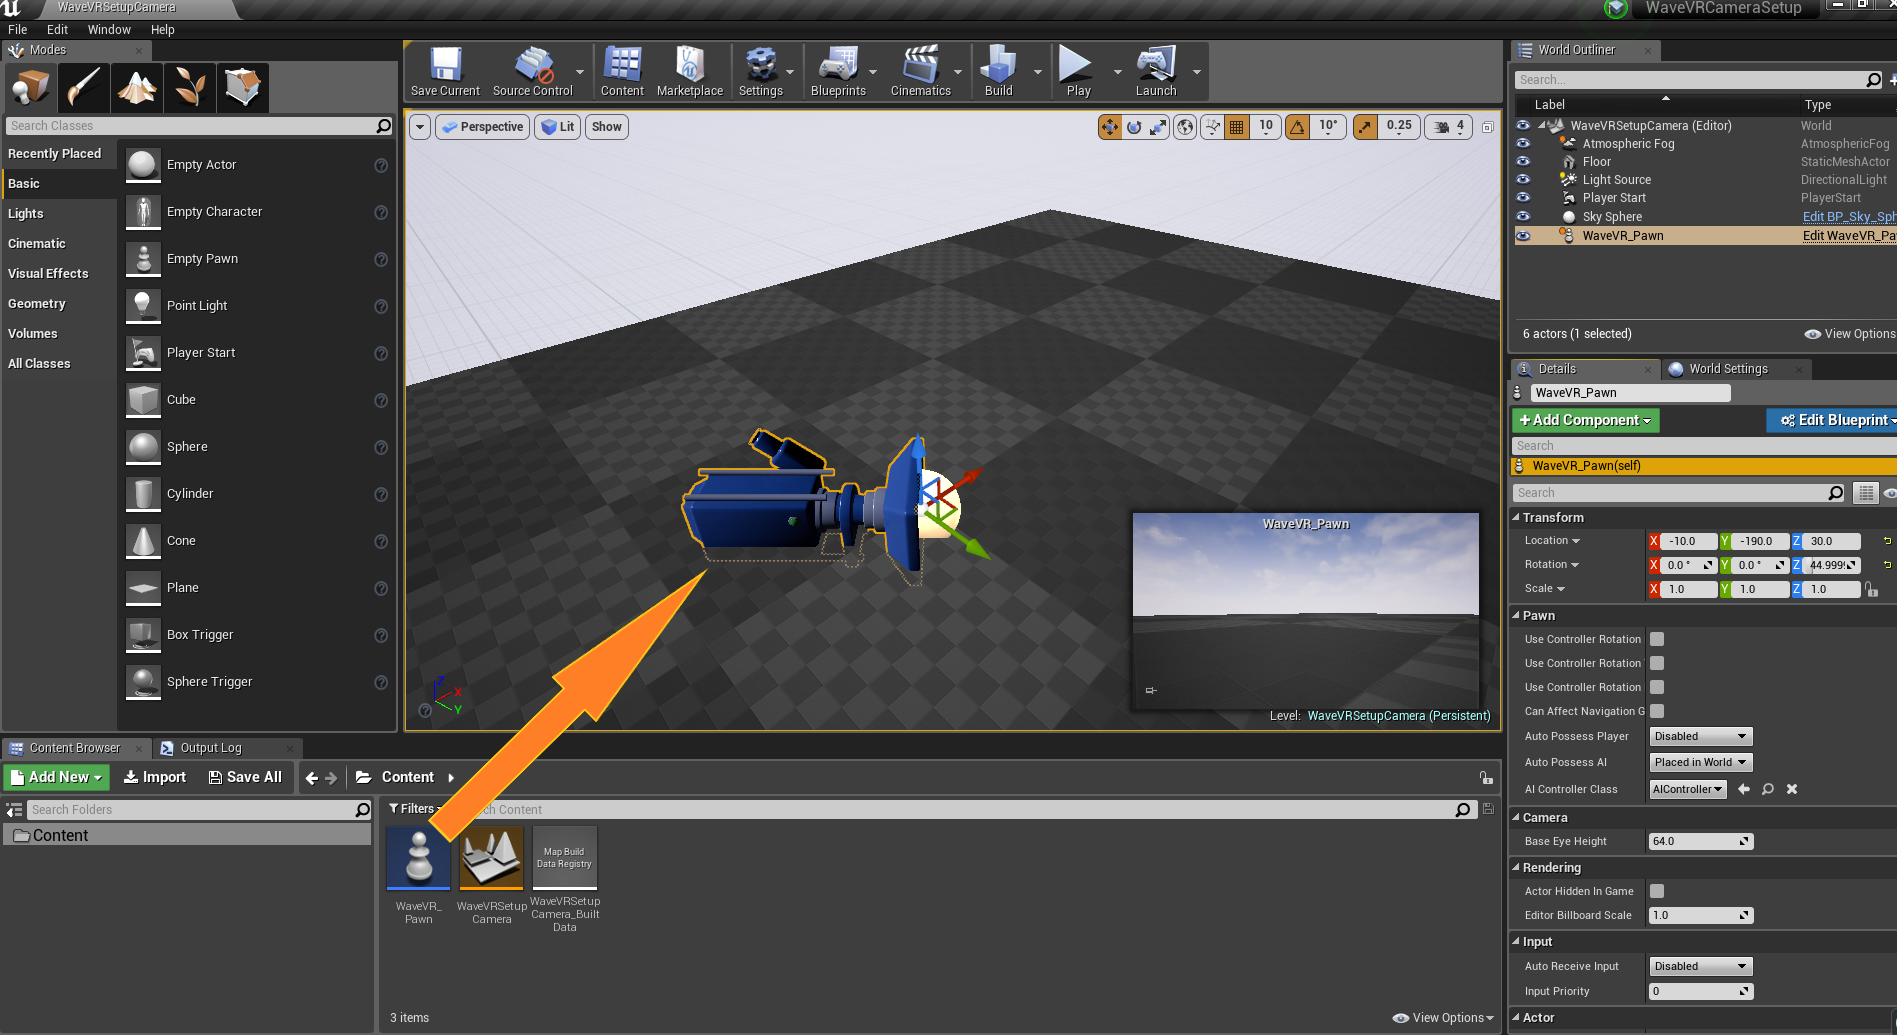The image size is (1897, 1035).
Task: Open the Auto Receive Input dropdown
Action: tap(1700, 966)
